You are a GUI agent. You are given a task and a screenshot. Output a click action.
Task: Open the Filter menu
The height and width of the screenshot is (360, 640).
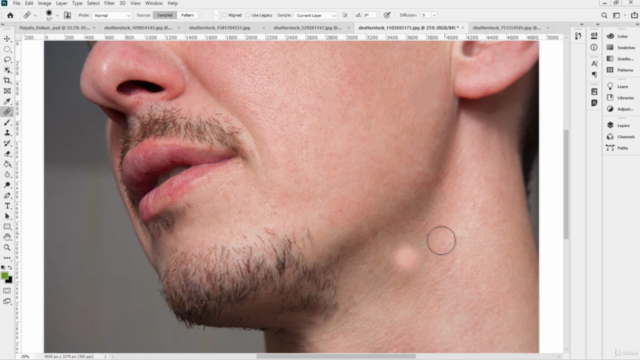(109, 3)
